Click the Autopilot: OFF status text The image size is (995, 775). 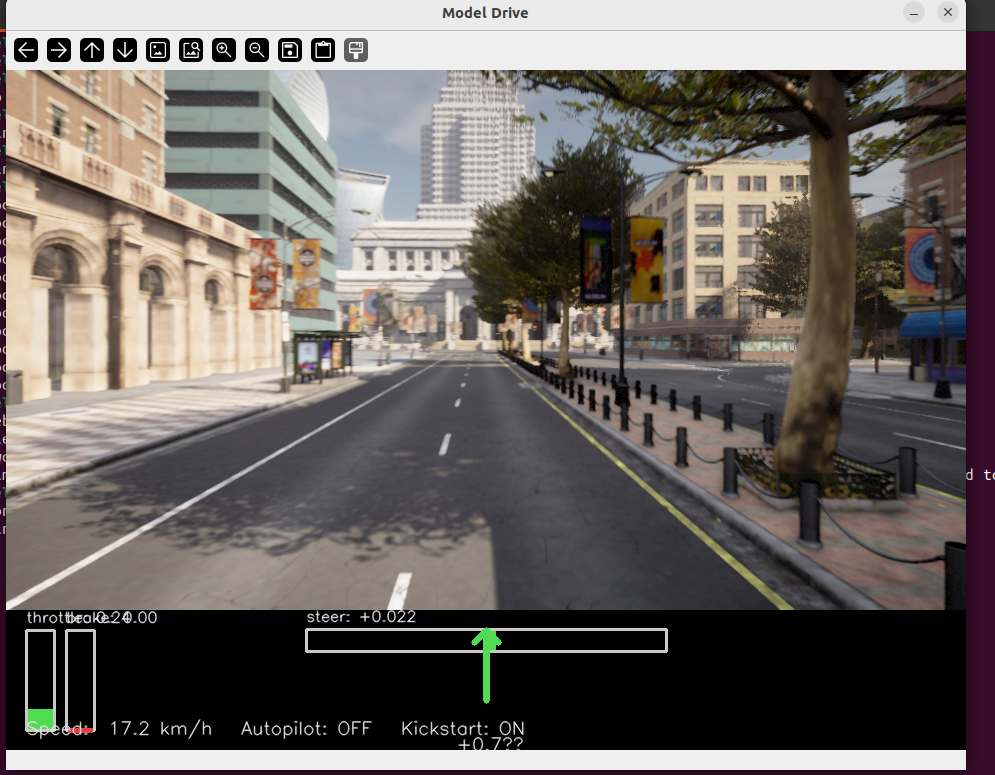[x=305, y=729]
